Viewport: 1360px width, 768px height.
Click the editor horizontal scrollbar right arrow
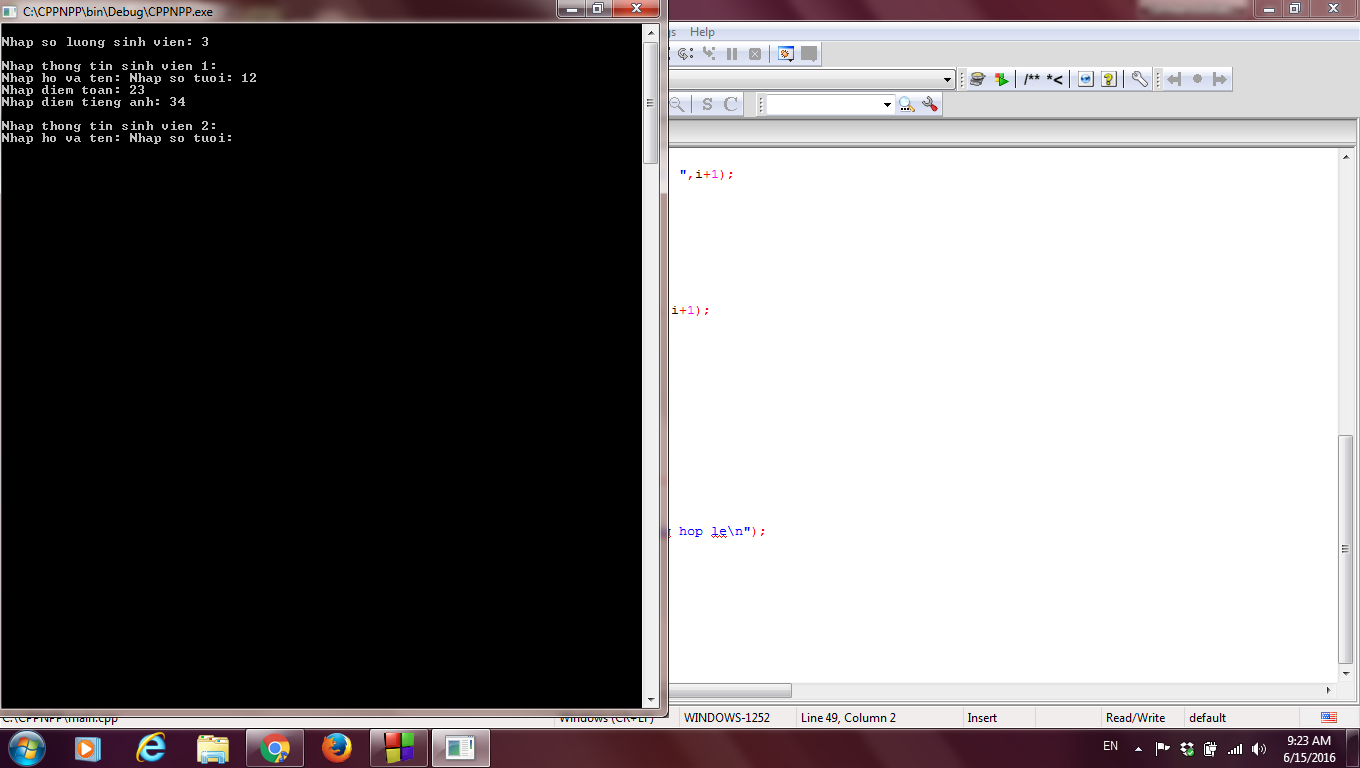point(1329,690)
